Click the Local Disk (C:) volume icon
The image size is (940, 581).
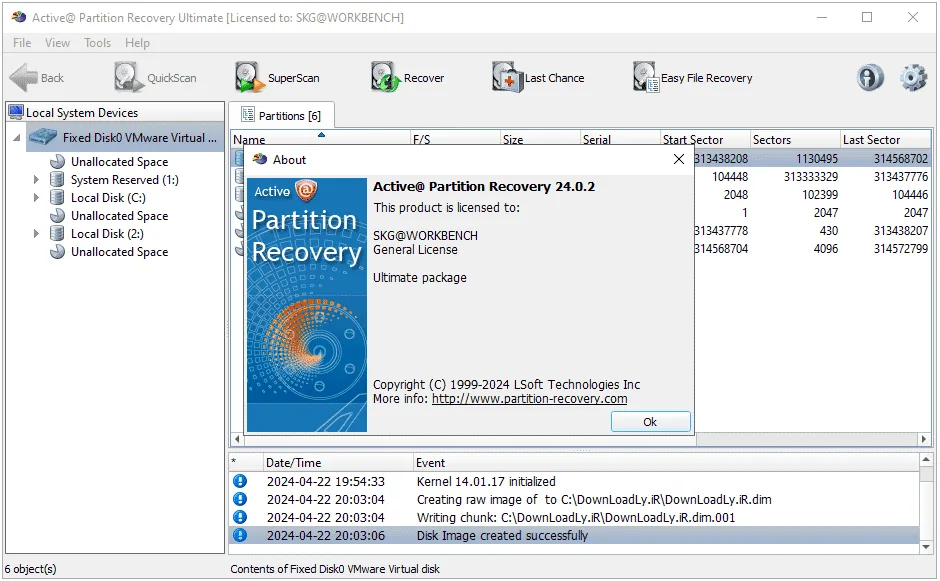tap(58, 198)
